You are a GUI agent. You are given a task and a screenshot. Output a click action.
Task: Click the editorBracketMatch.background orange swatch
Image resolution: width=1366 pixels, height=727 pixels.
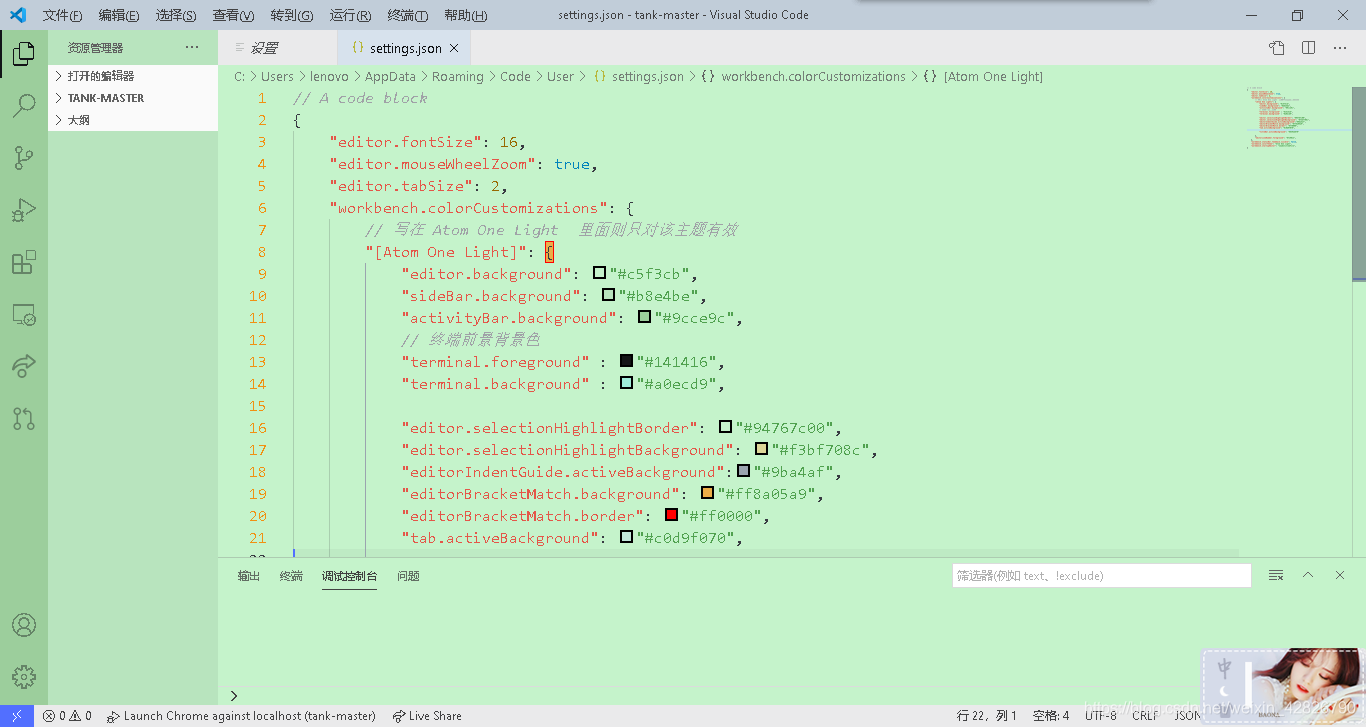point(707,493)
